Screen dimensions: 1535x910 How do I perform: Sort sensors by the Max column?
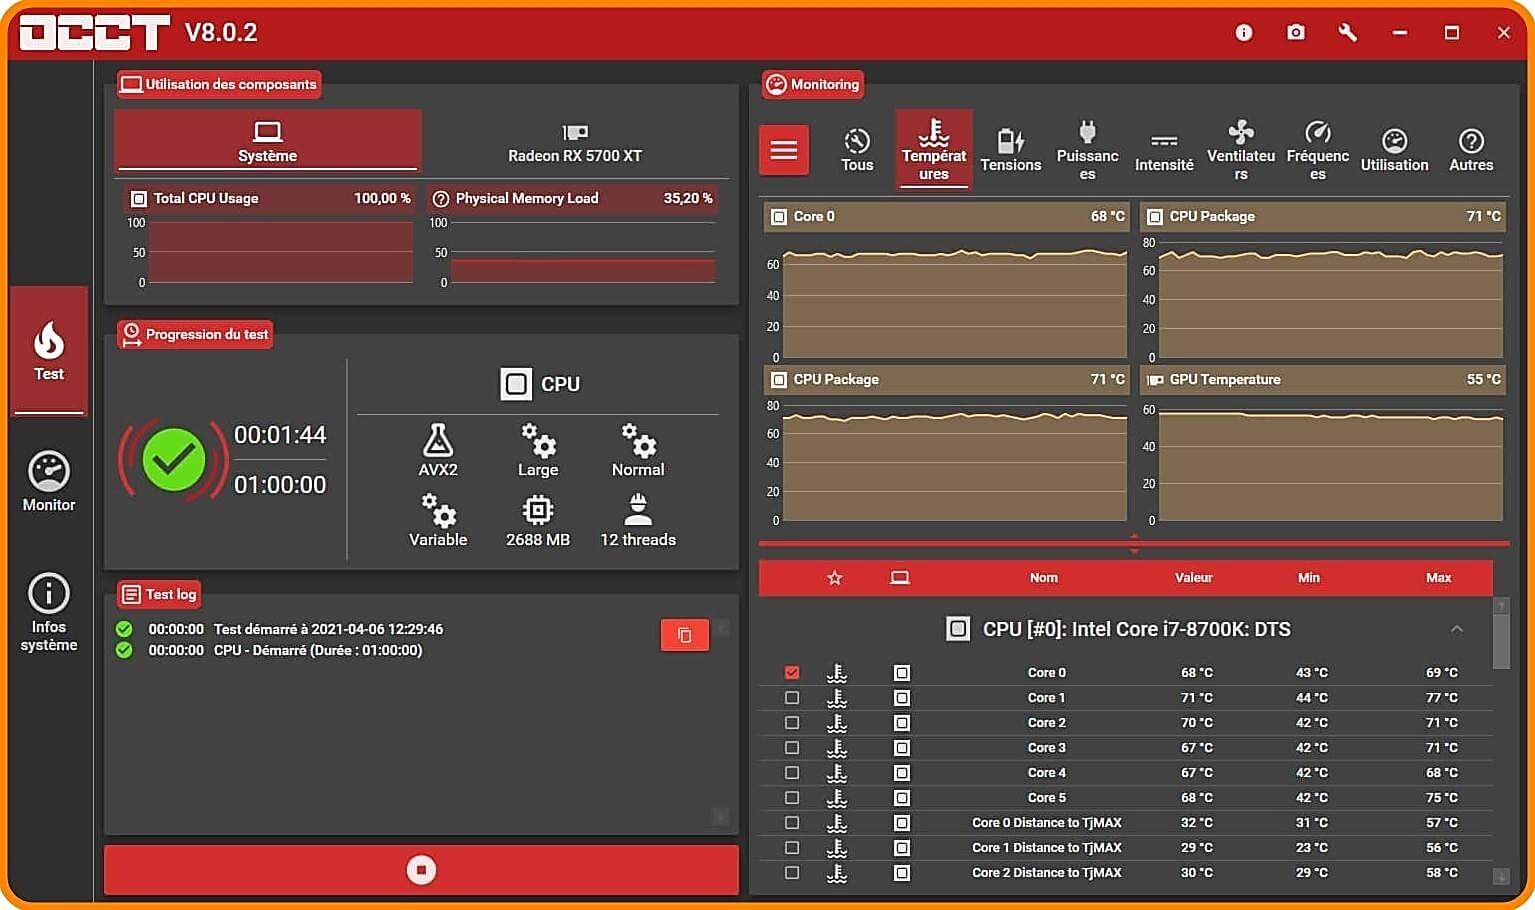point(1439,578)
